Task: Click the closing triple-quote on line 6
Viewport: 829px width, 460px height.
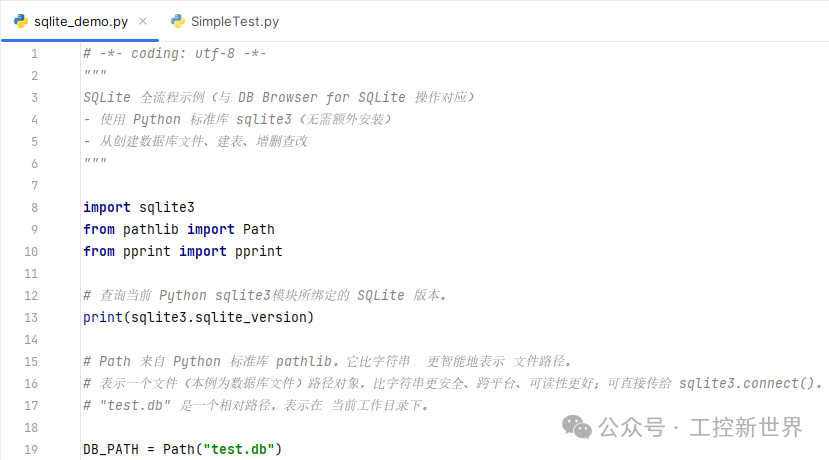Action: (95, 163)
